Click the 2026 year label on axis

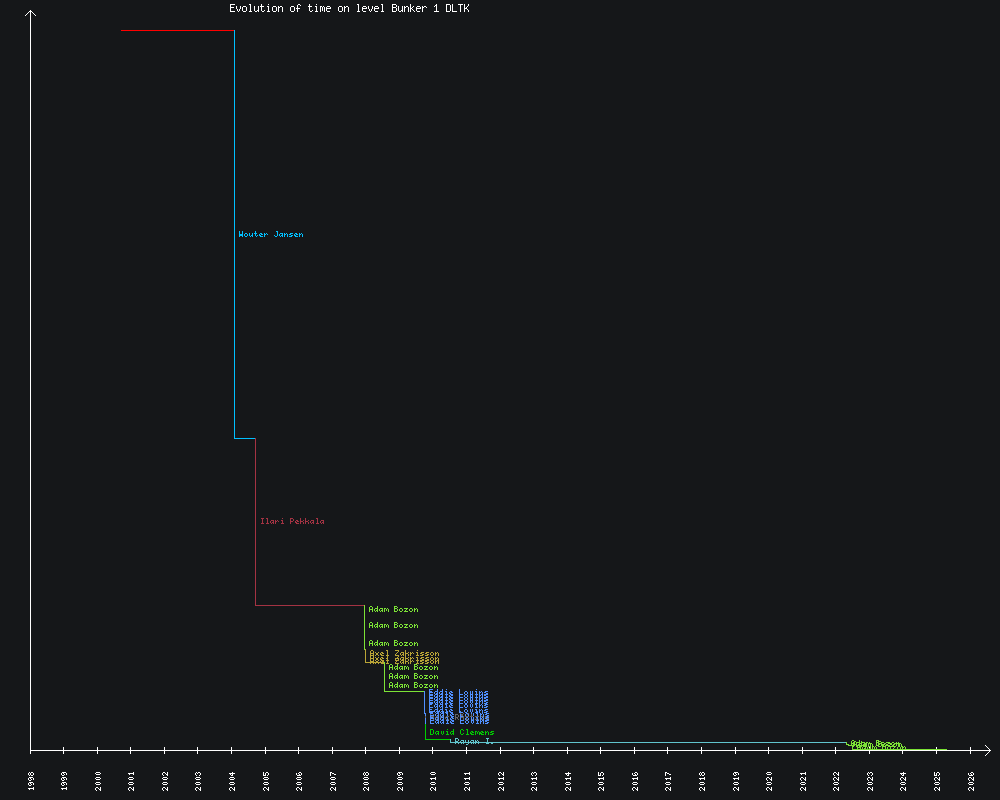tap(971, 780)
